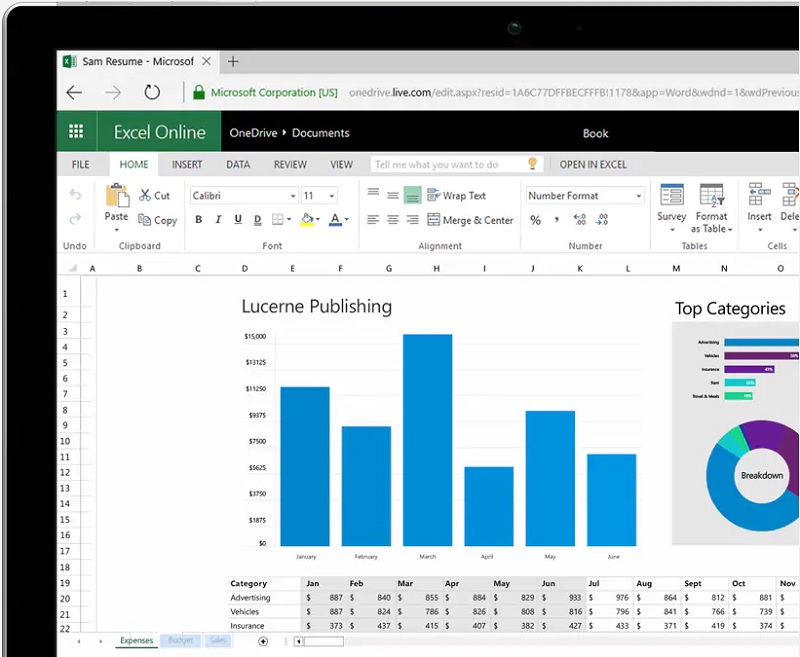The height and width of the screenshot is (657, 800).
Task: Switch to the VIEW tab
Action: (341, 164)
